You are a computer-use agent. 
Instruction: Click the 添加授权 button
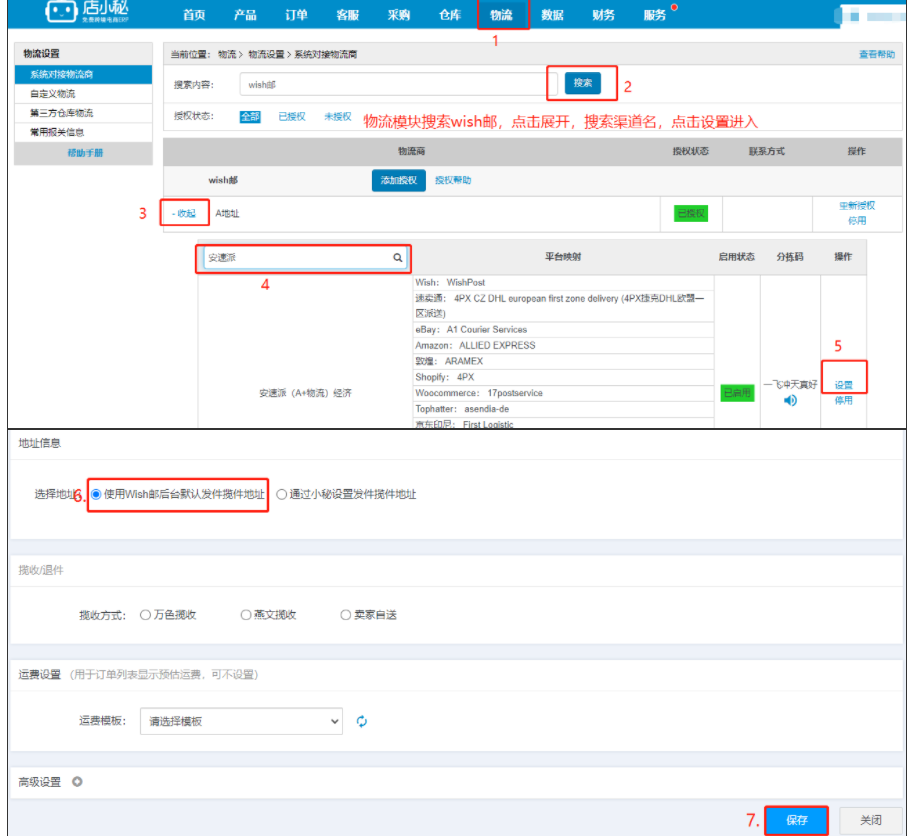pos(399,180)
